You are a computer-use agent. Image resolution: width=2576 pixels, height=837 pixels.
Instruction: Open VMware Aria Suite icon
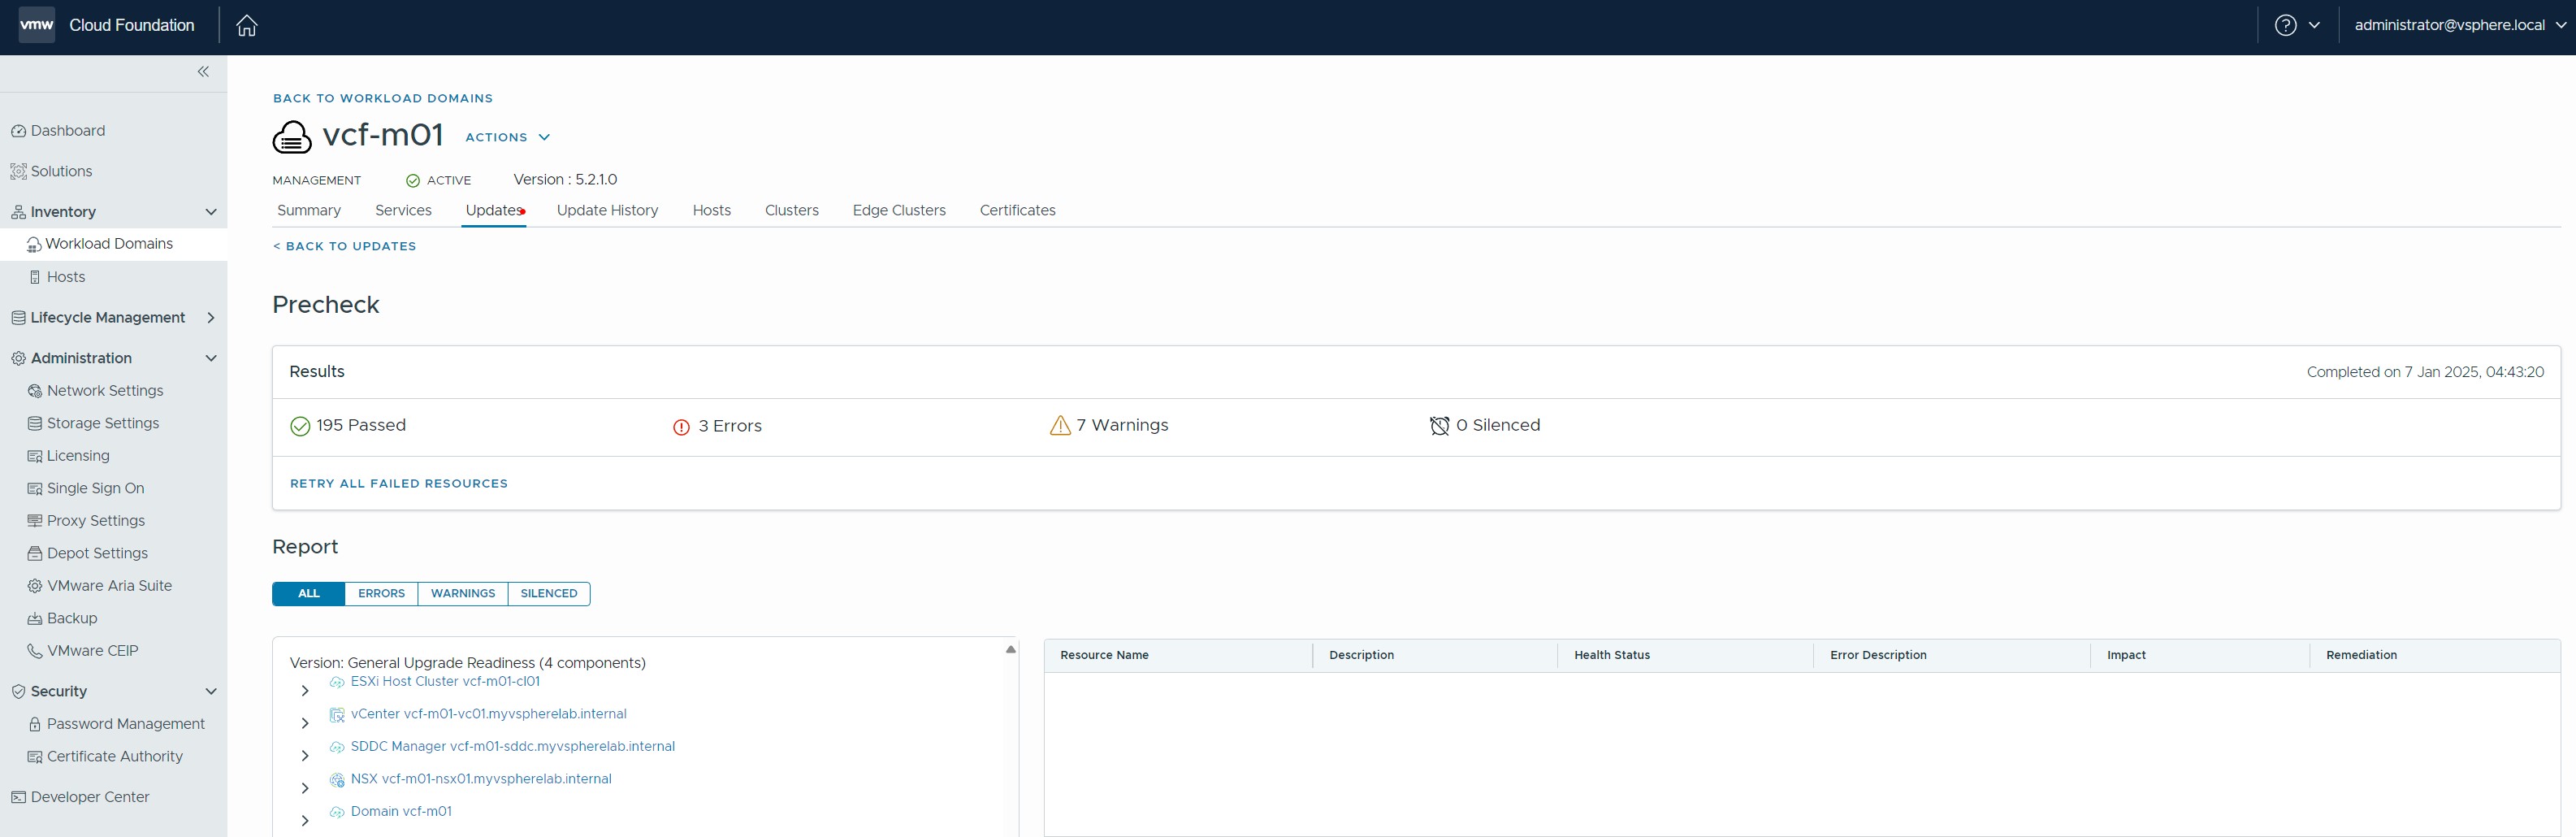(35, 586)
